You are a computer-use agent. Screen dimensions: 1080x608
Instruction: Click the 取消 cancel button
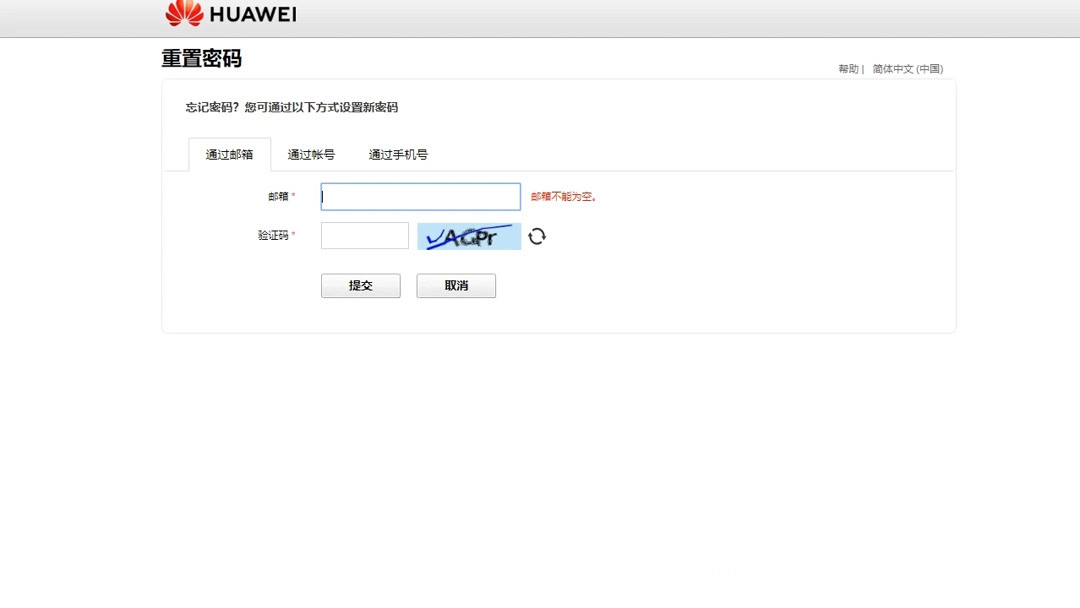click(x=456, y=285)
